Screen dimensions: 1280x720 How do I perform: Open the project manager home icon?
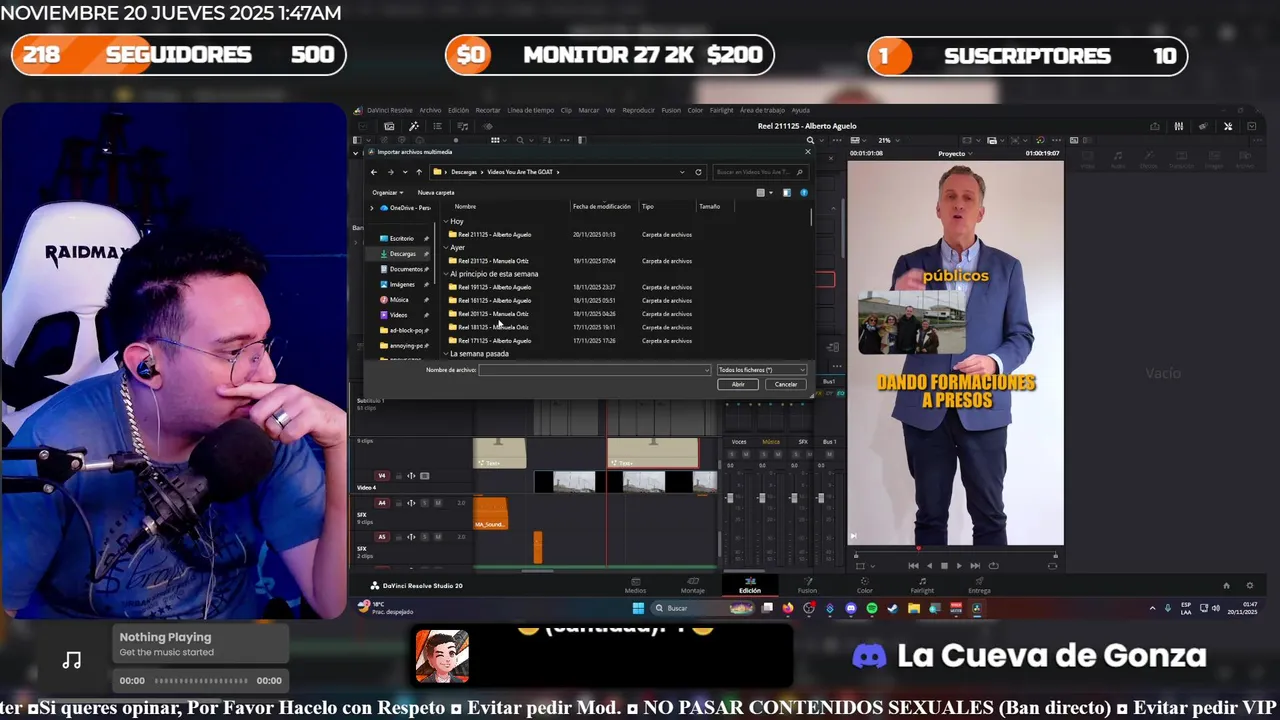[x=1226, y=585]
